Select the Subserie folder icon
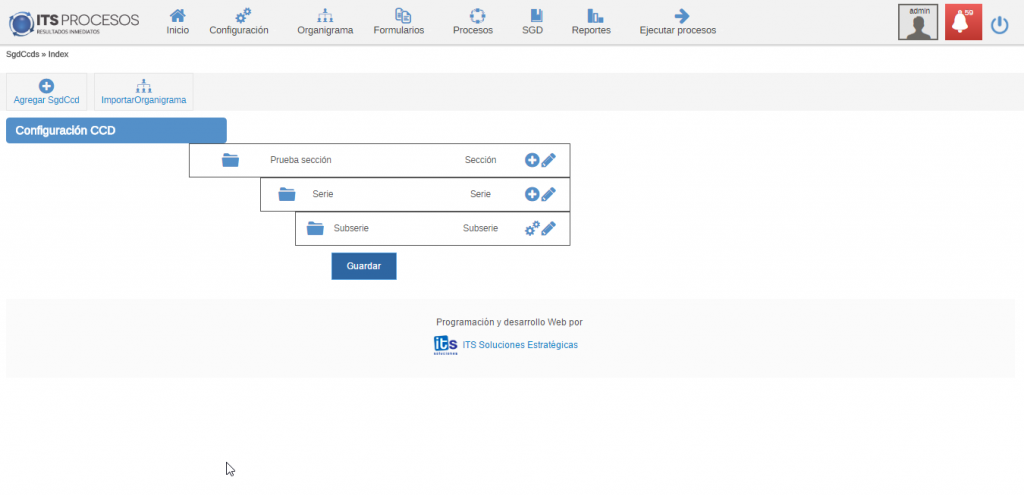The height and width of the screenshot is (496, 1024). pyautogui.click(x=315, y=228)
